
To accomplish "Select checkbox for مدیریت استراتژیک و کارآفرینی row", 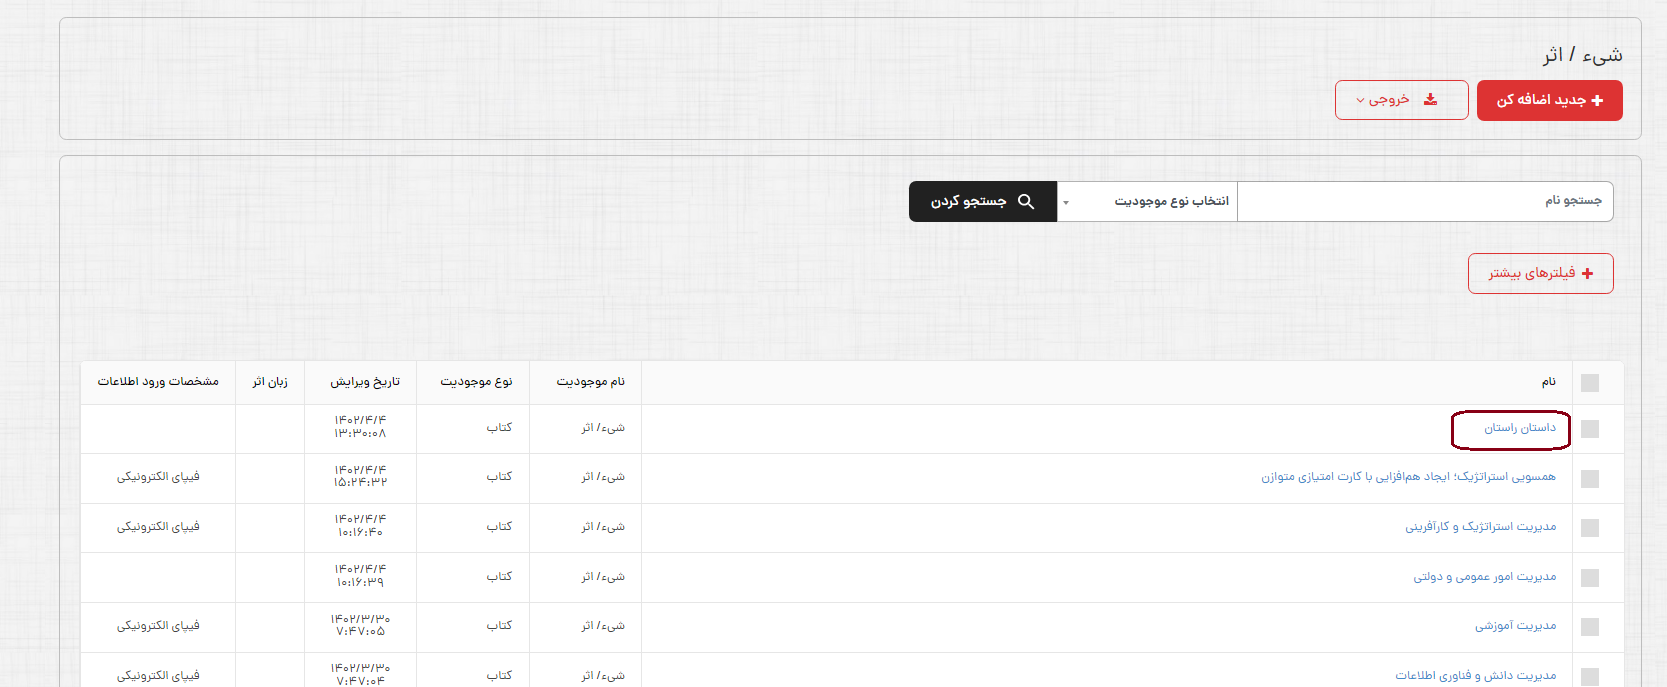I will (1590, 528).
